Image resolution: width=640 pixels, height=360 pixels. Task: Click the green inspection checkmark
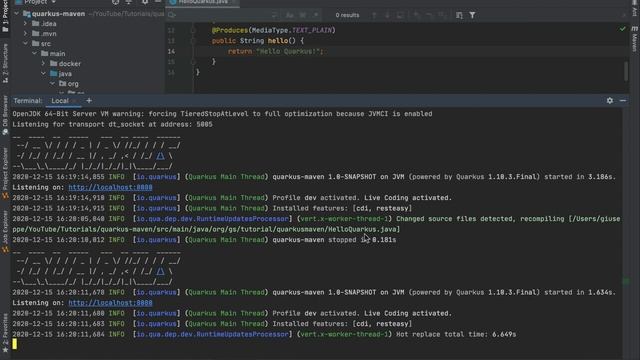(622, 29)
